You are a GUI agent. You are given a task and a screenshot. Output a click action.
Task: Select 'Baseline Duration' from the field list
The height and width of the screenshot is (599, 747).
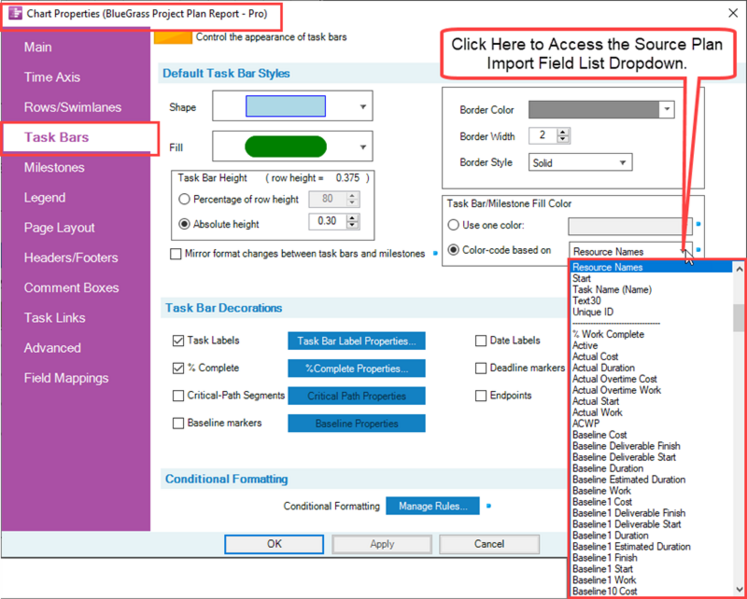tap(607, 468)
